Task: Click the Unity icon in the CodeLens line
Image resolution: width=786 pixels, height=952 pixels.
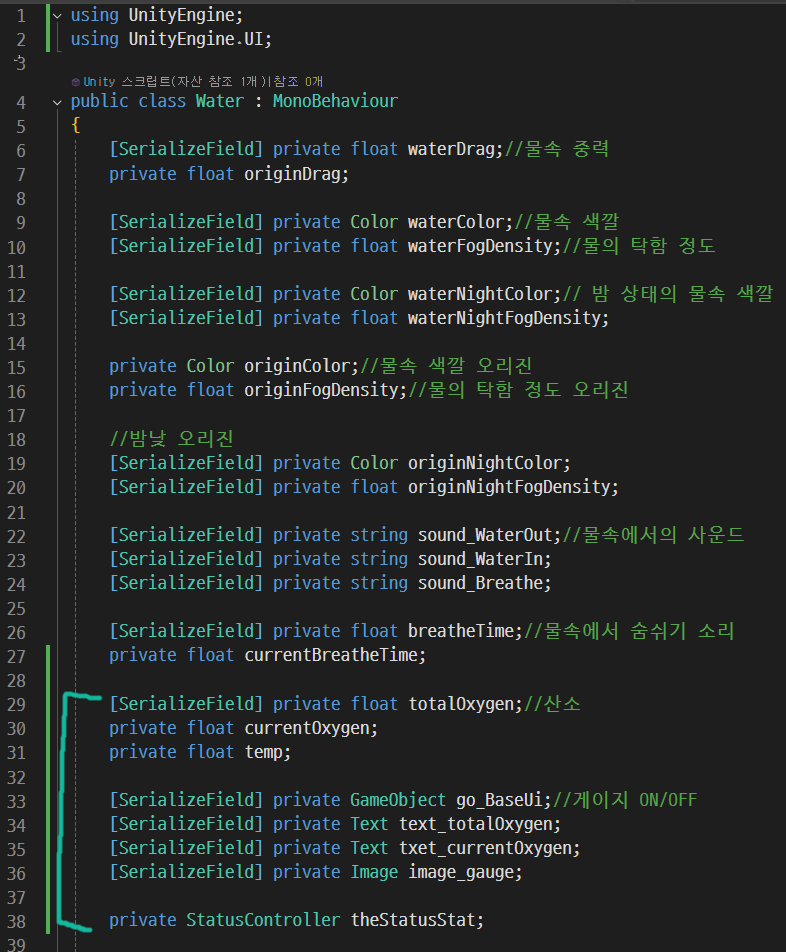Action: pyautogui.click(x=75, y=82)
